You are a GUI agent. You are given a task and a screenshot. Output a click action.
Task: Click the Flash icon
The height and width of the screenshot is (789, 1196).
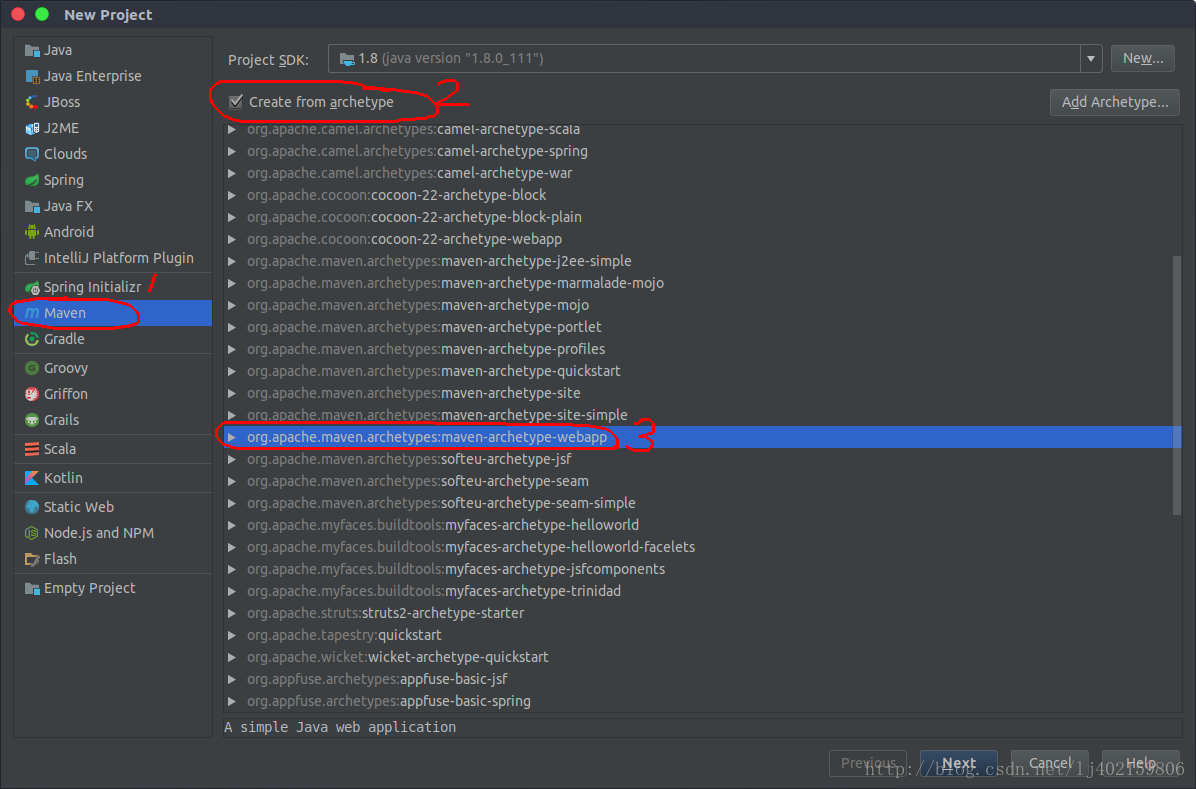pos(32,559)
